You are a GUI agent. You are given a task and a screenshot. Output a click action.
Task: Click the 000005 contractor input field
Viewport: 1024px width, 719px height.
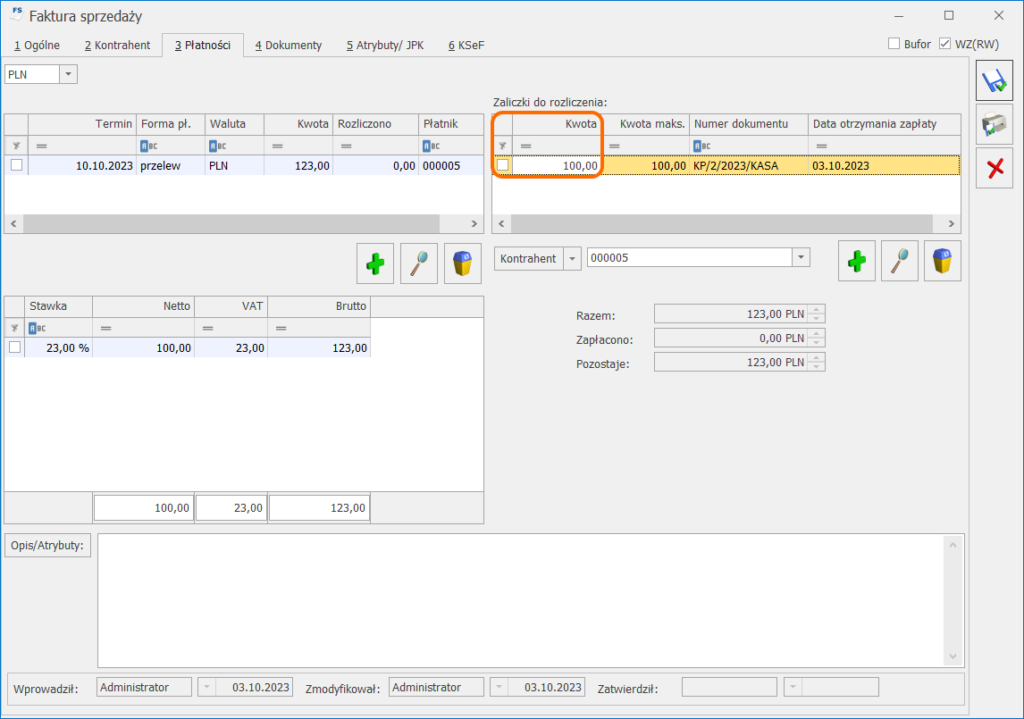tap(690, 258)
